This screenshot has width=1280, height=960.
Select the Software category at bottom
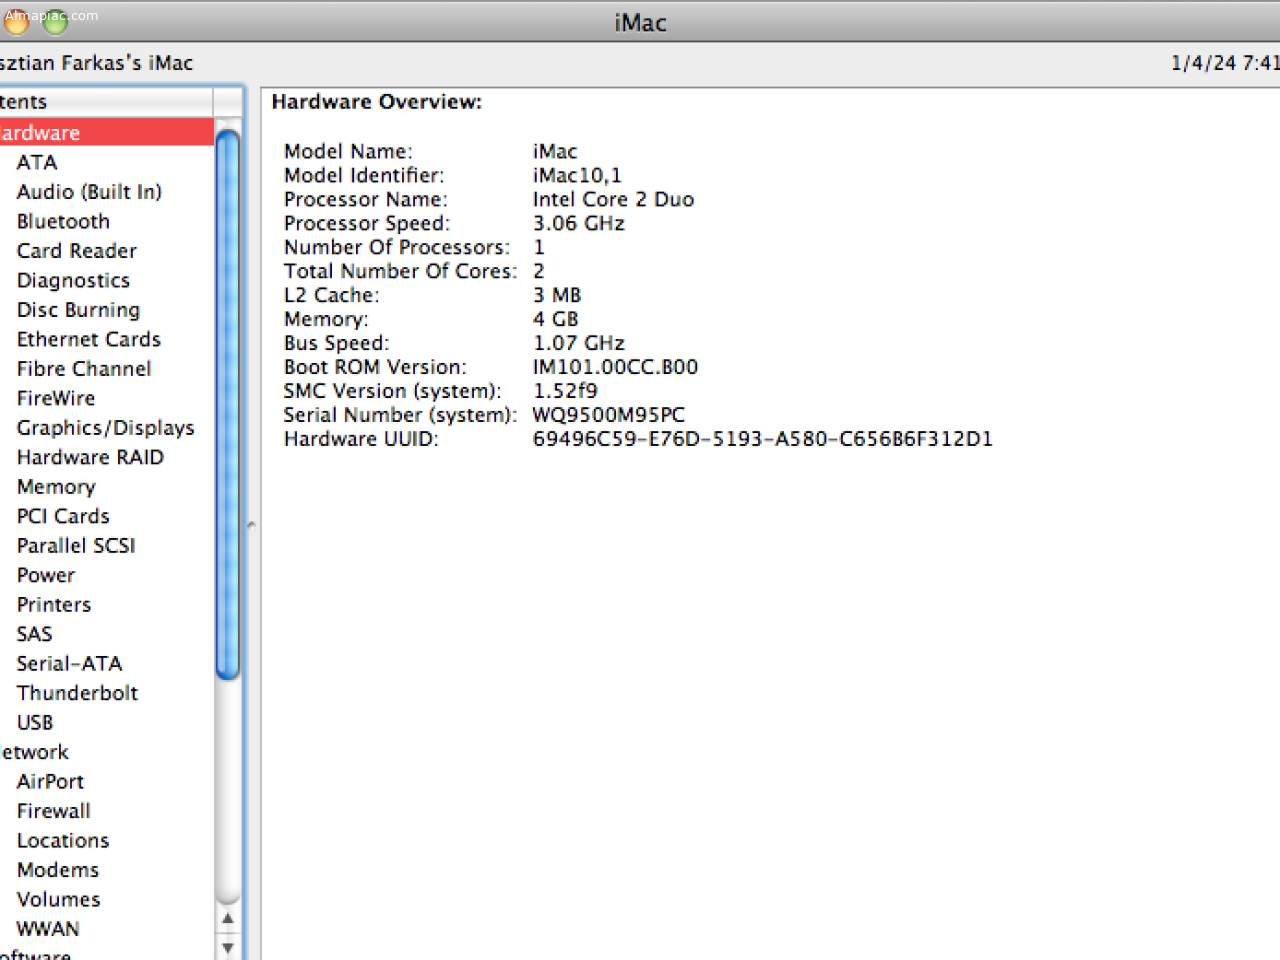pyautogui.click(x=35, y=955)
